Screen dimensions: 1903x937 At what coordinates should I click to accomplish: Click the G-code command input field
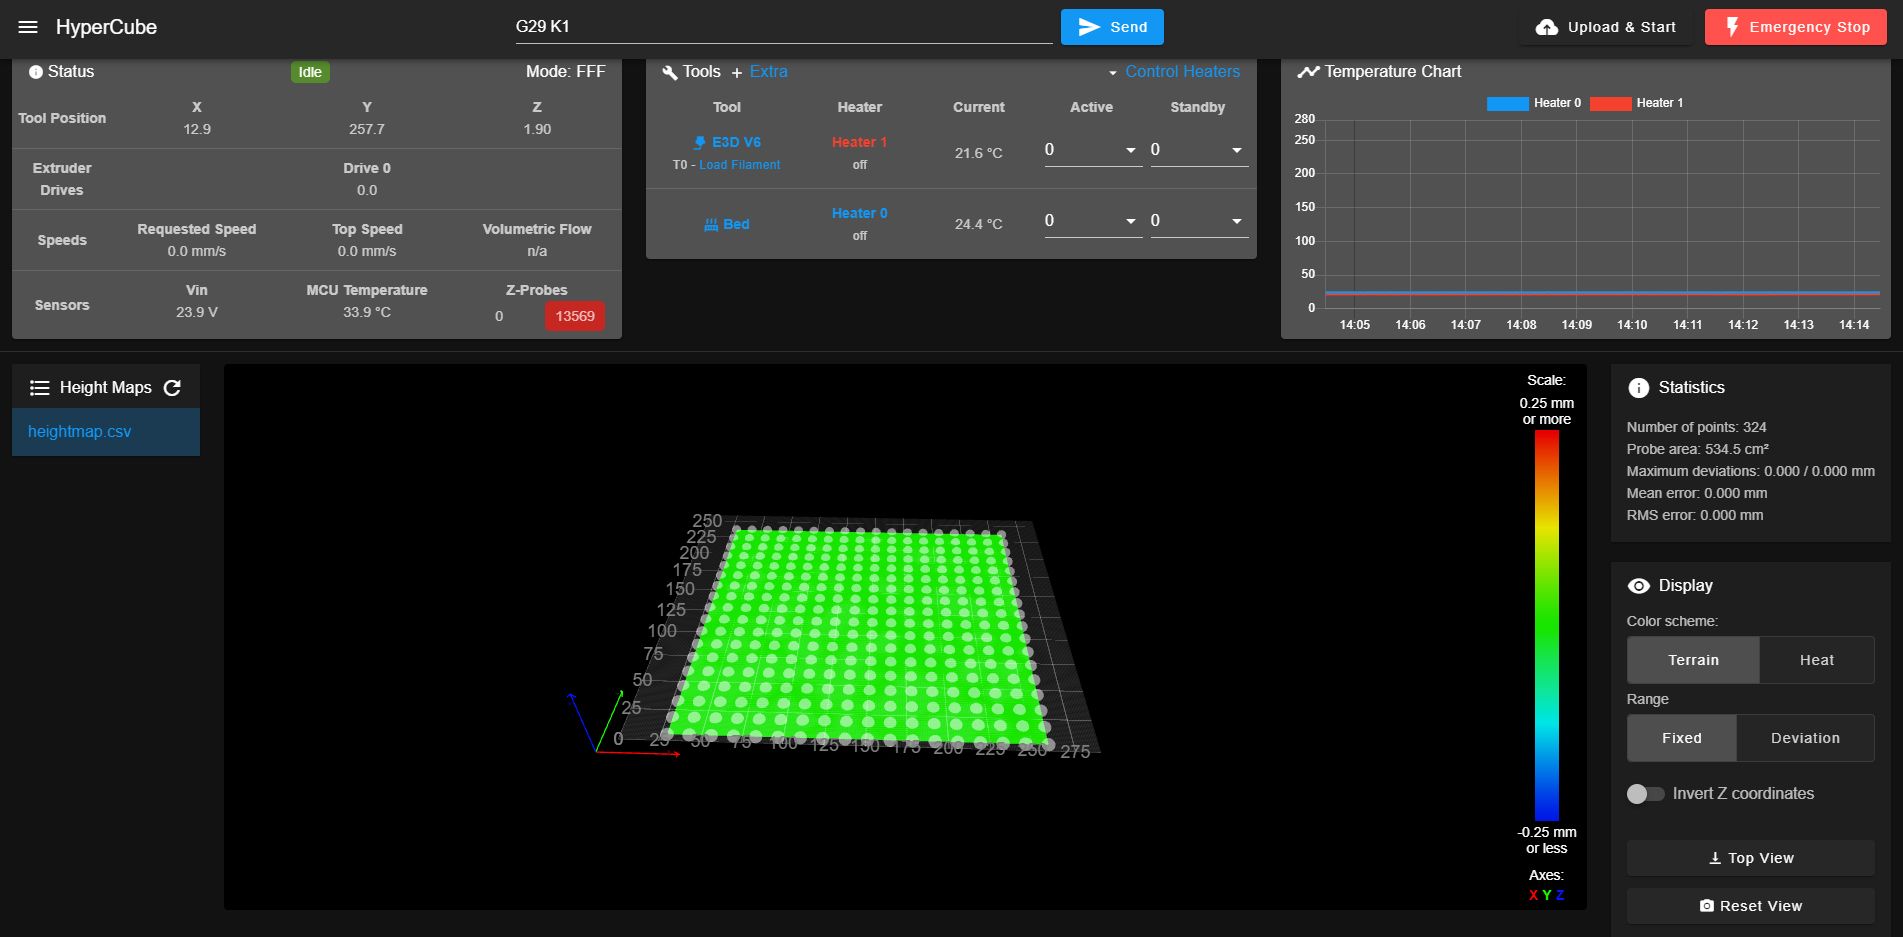pyautogui.click(x=784, y=27)
